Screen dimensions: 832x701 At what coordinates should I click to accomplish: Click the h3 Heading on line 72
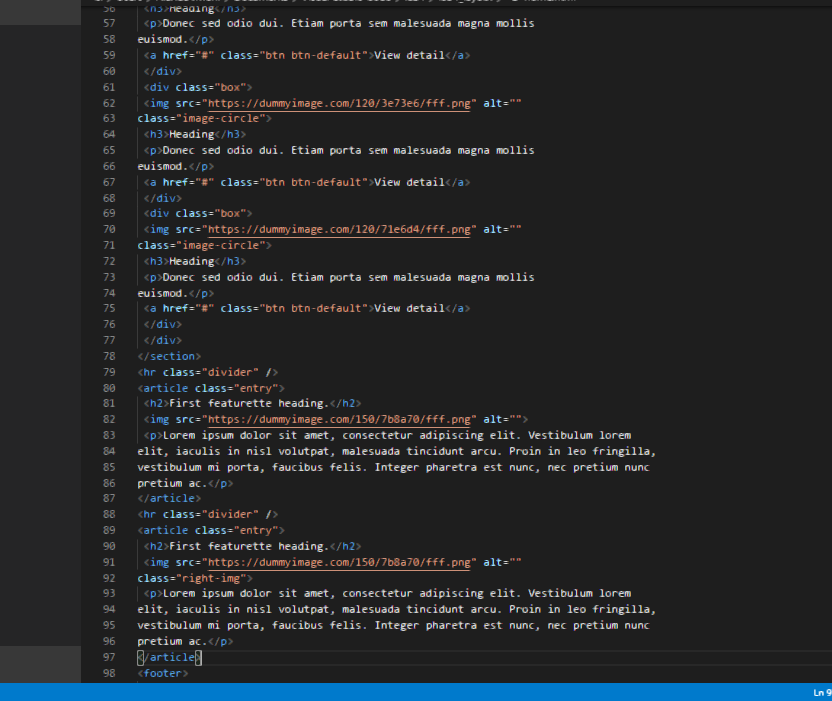tap(195, 261)
